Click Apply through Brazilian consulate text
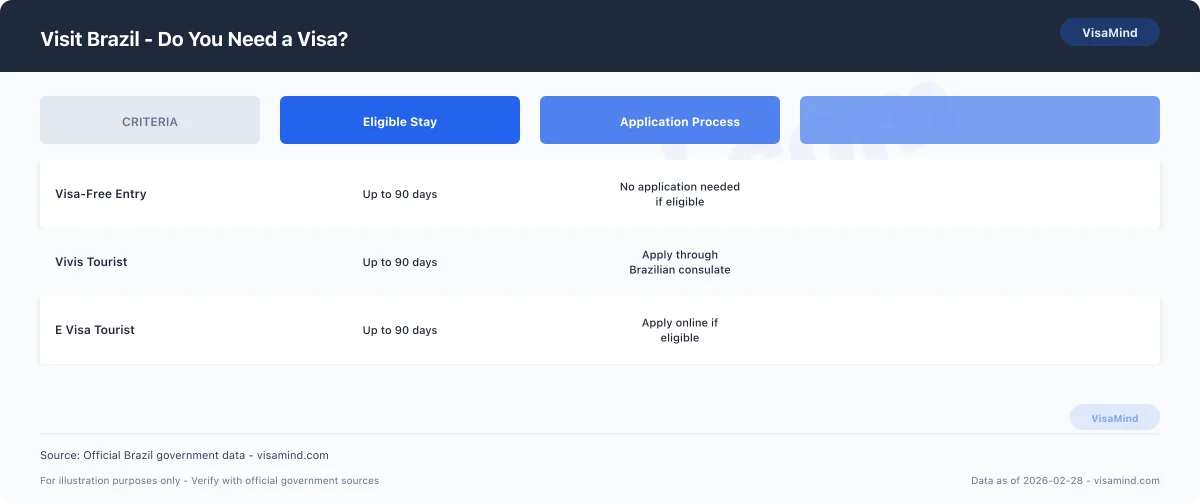 [x=680, y=262]
